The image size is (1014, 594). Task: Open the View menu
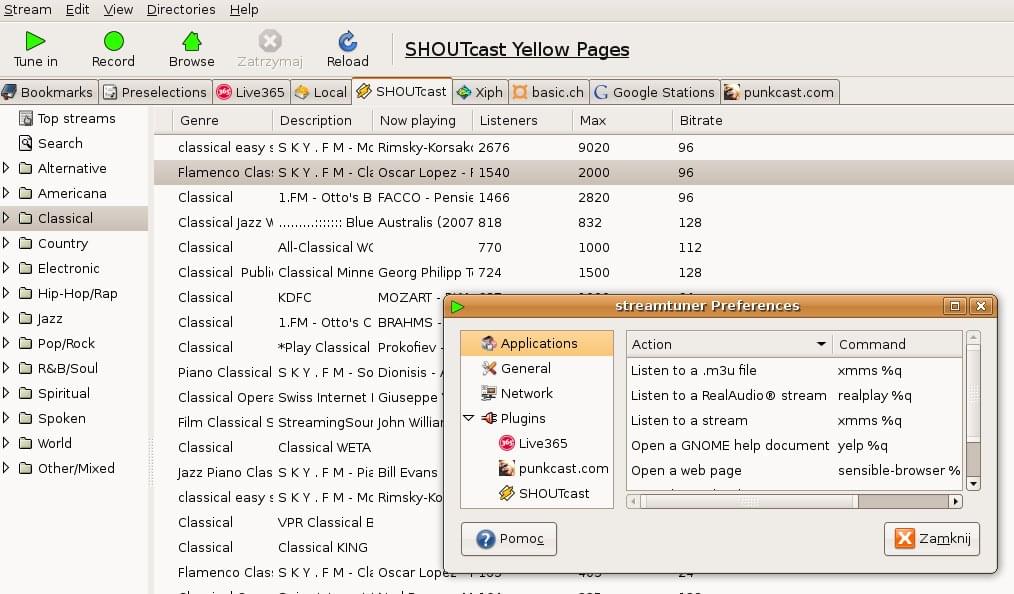click(x=118, y=10)
